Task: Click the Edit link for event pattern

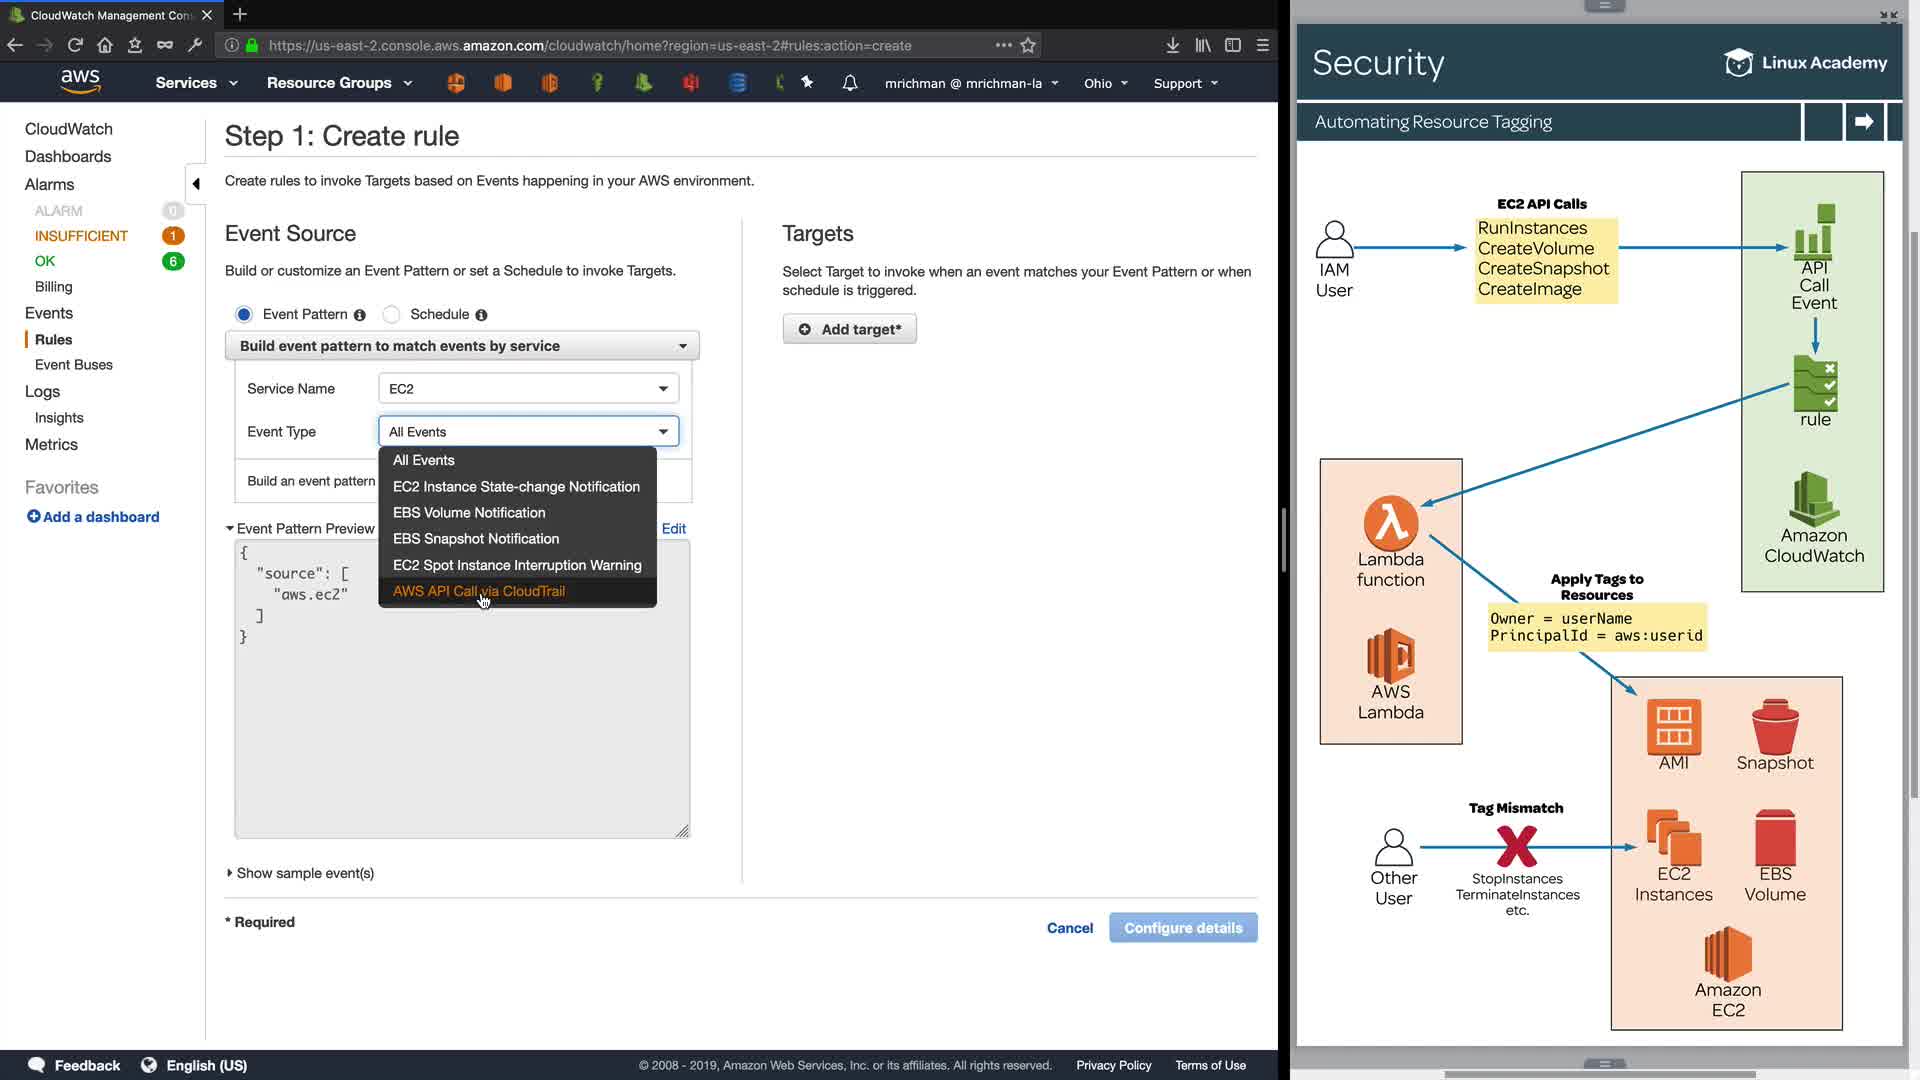Action: point(674,529)
